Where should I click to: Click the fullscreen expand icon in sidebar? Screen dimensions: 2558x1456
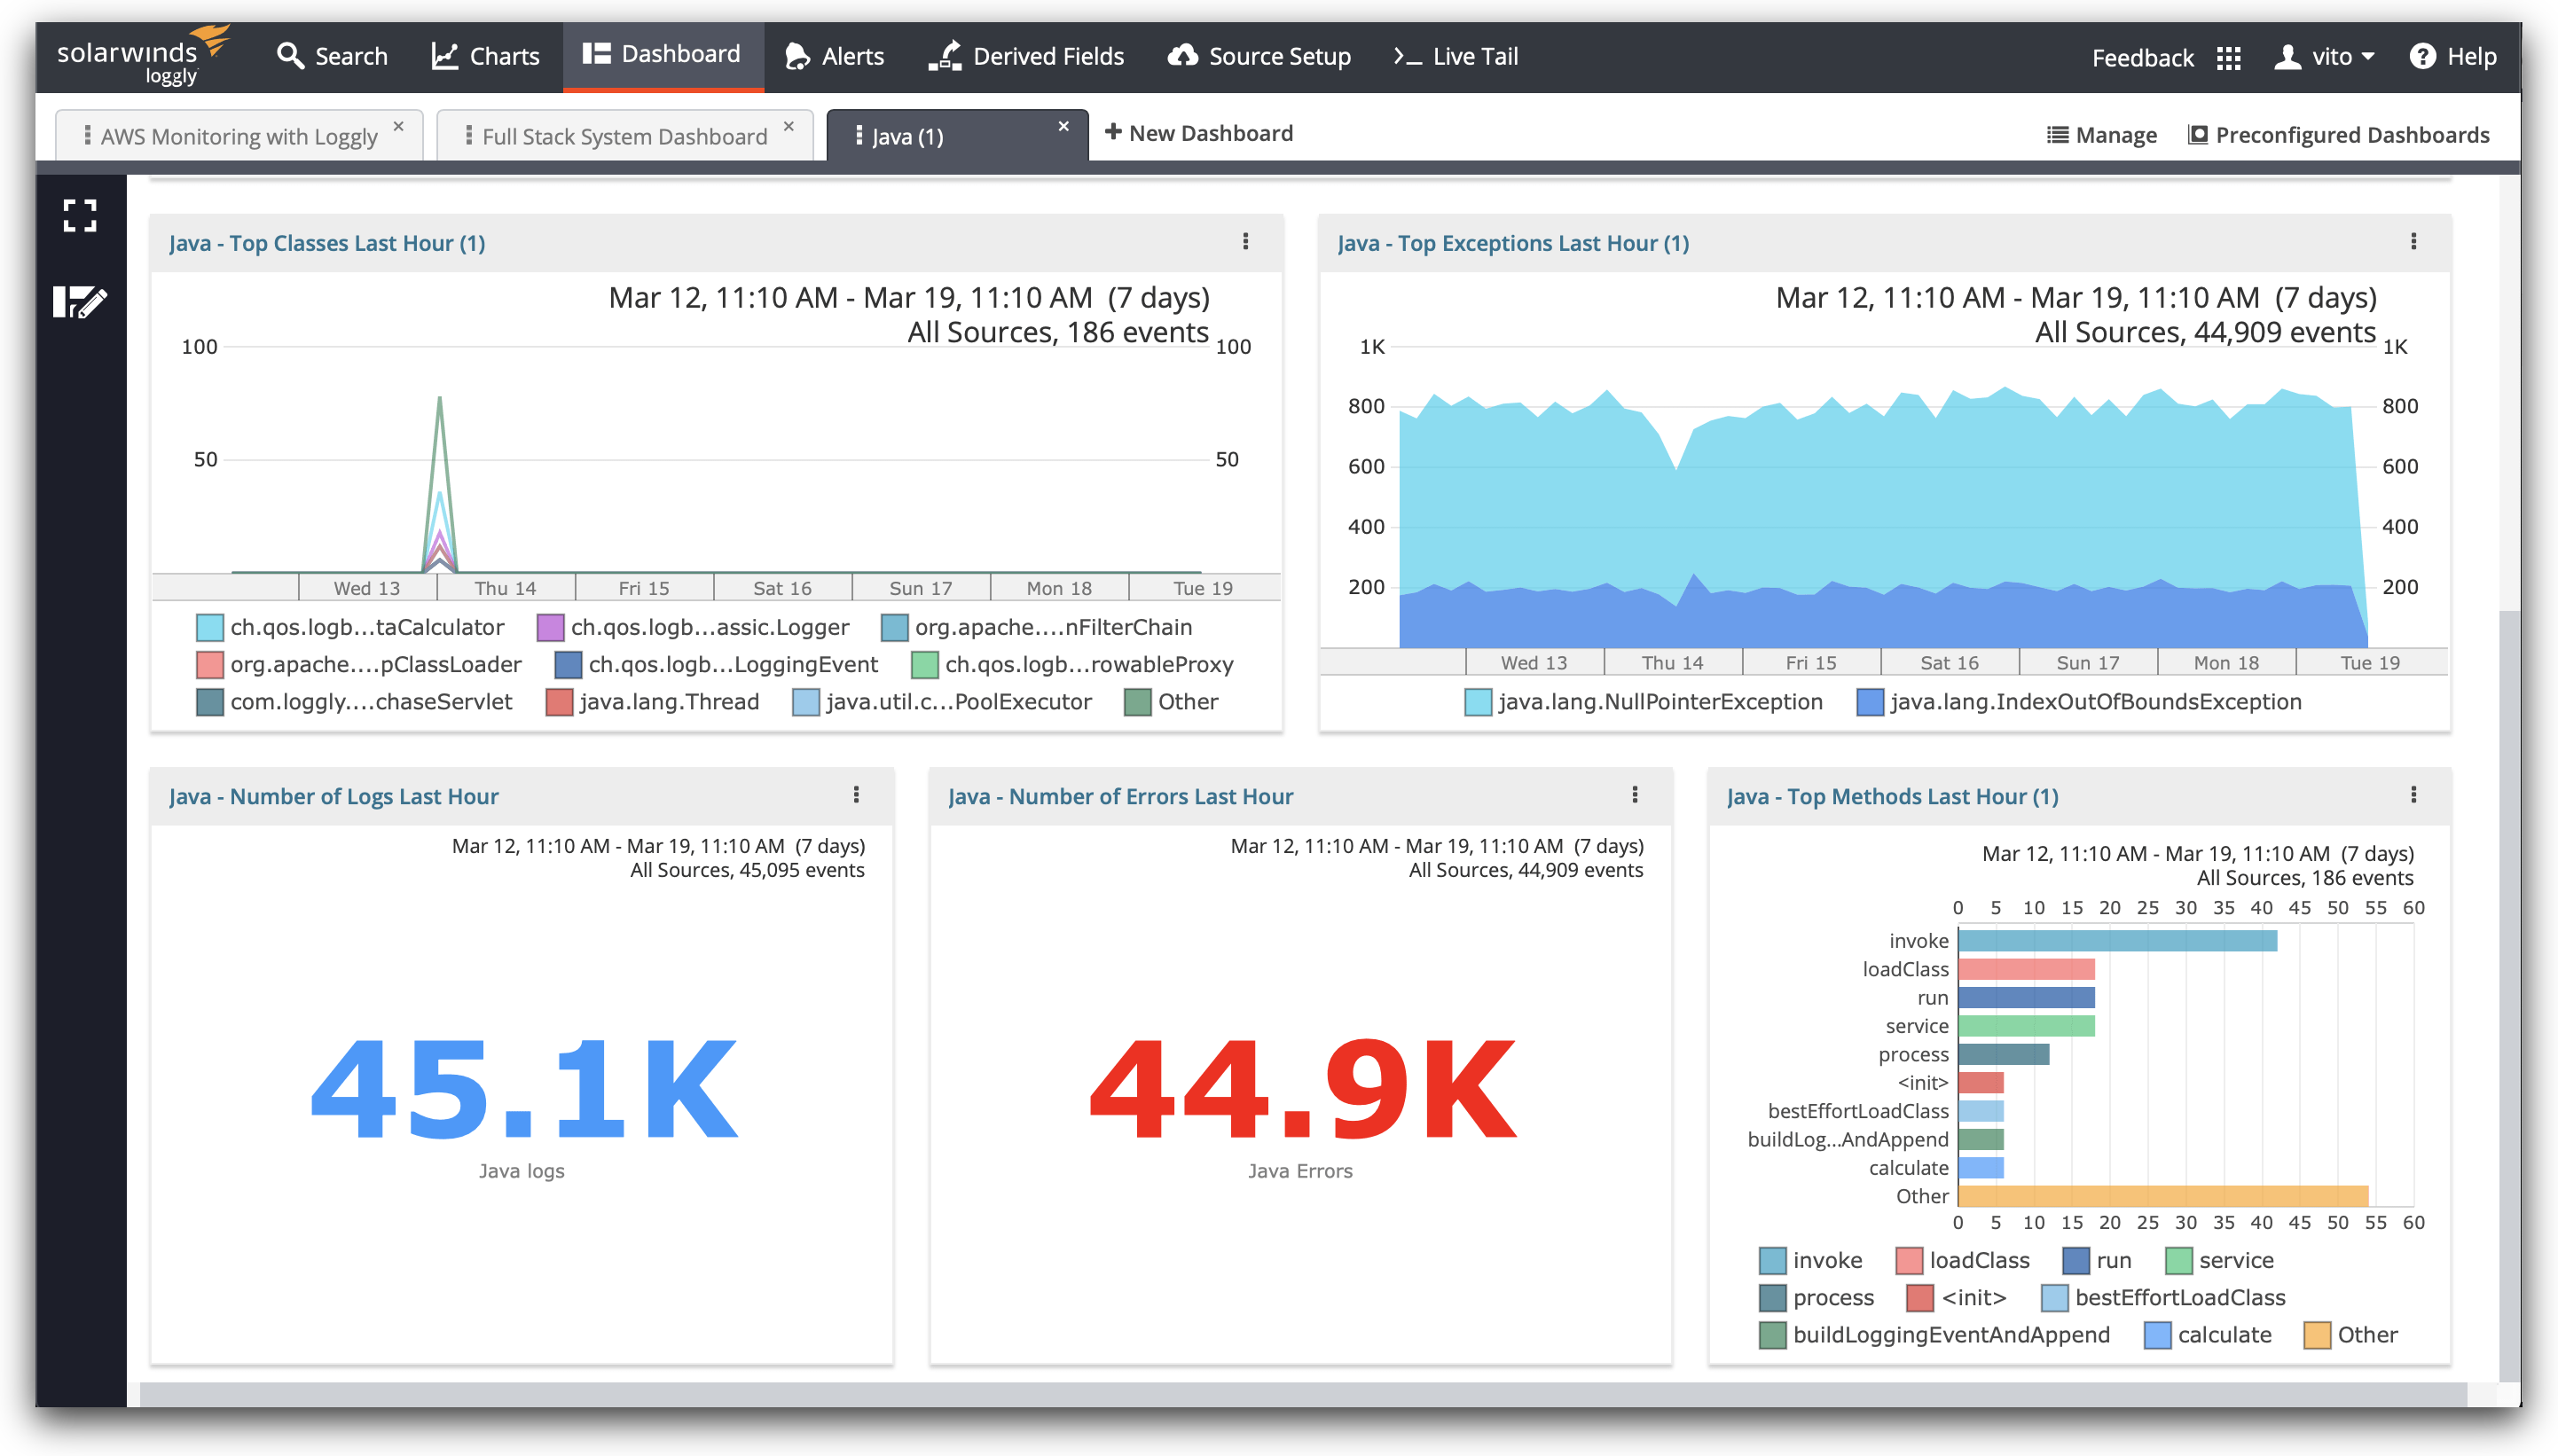click(x=80, y=215)
